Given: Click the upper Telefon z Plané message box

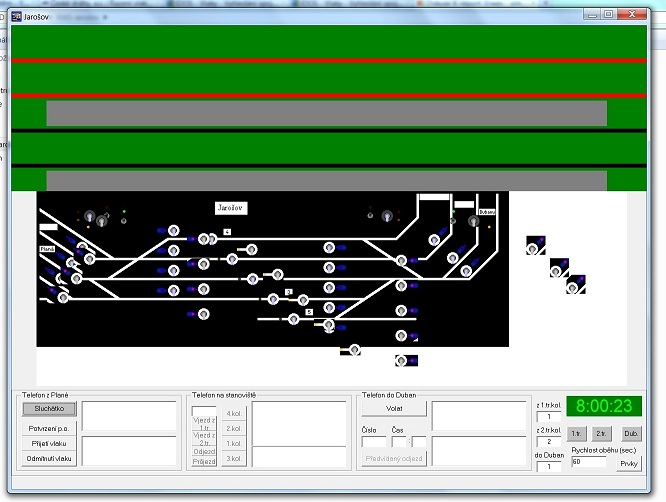Looking at the screenshot, I should [x=129, y=416].
